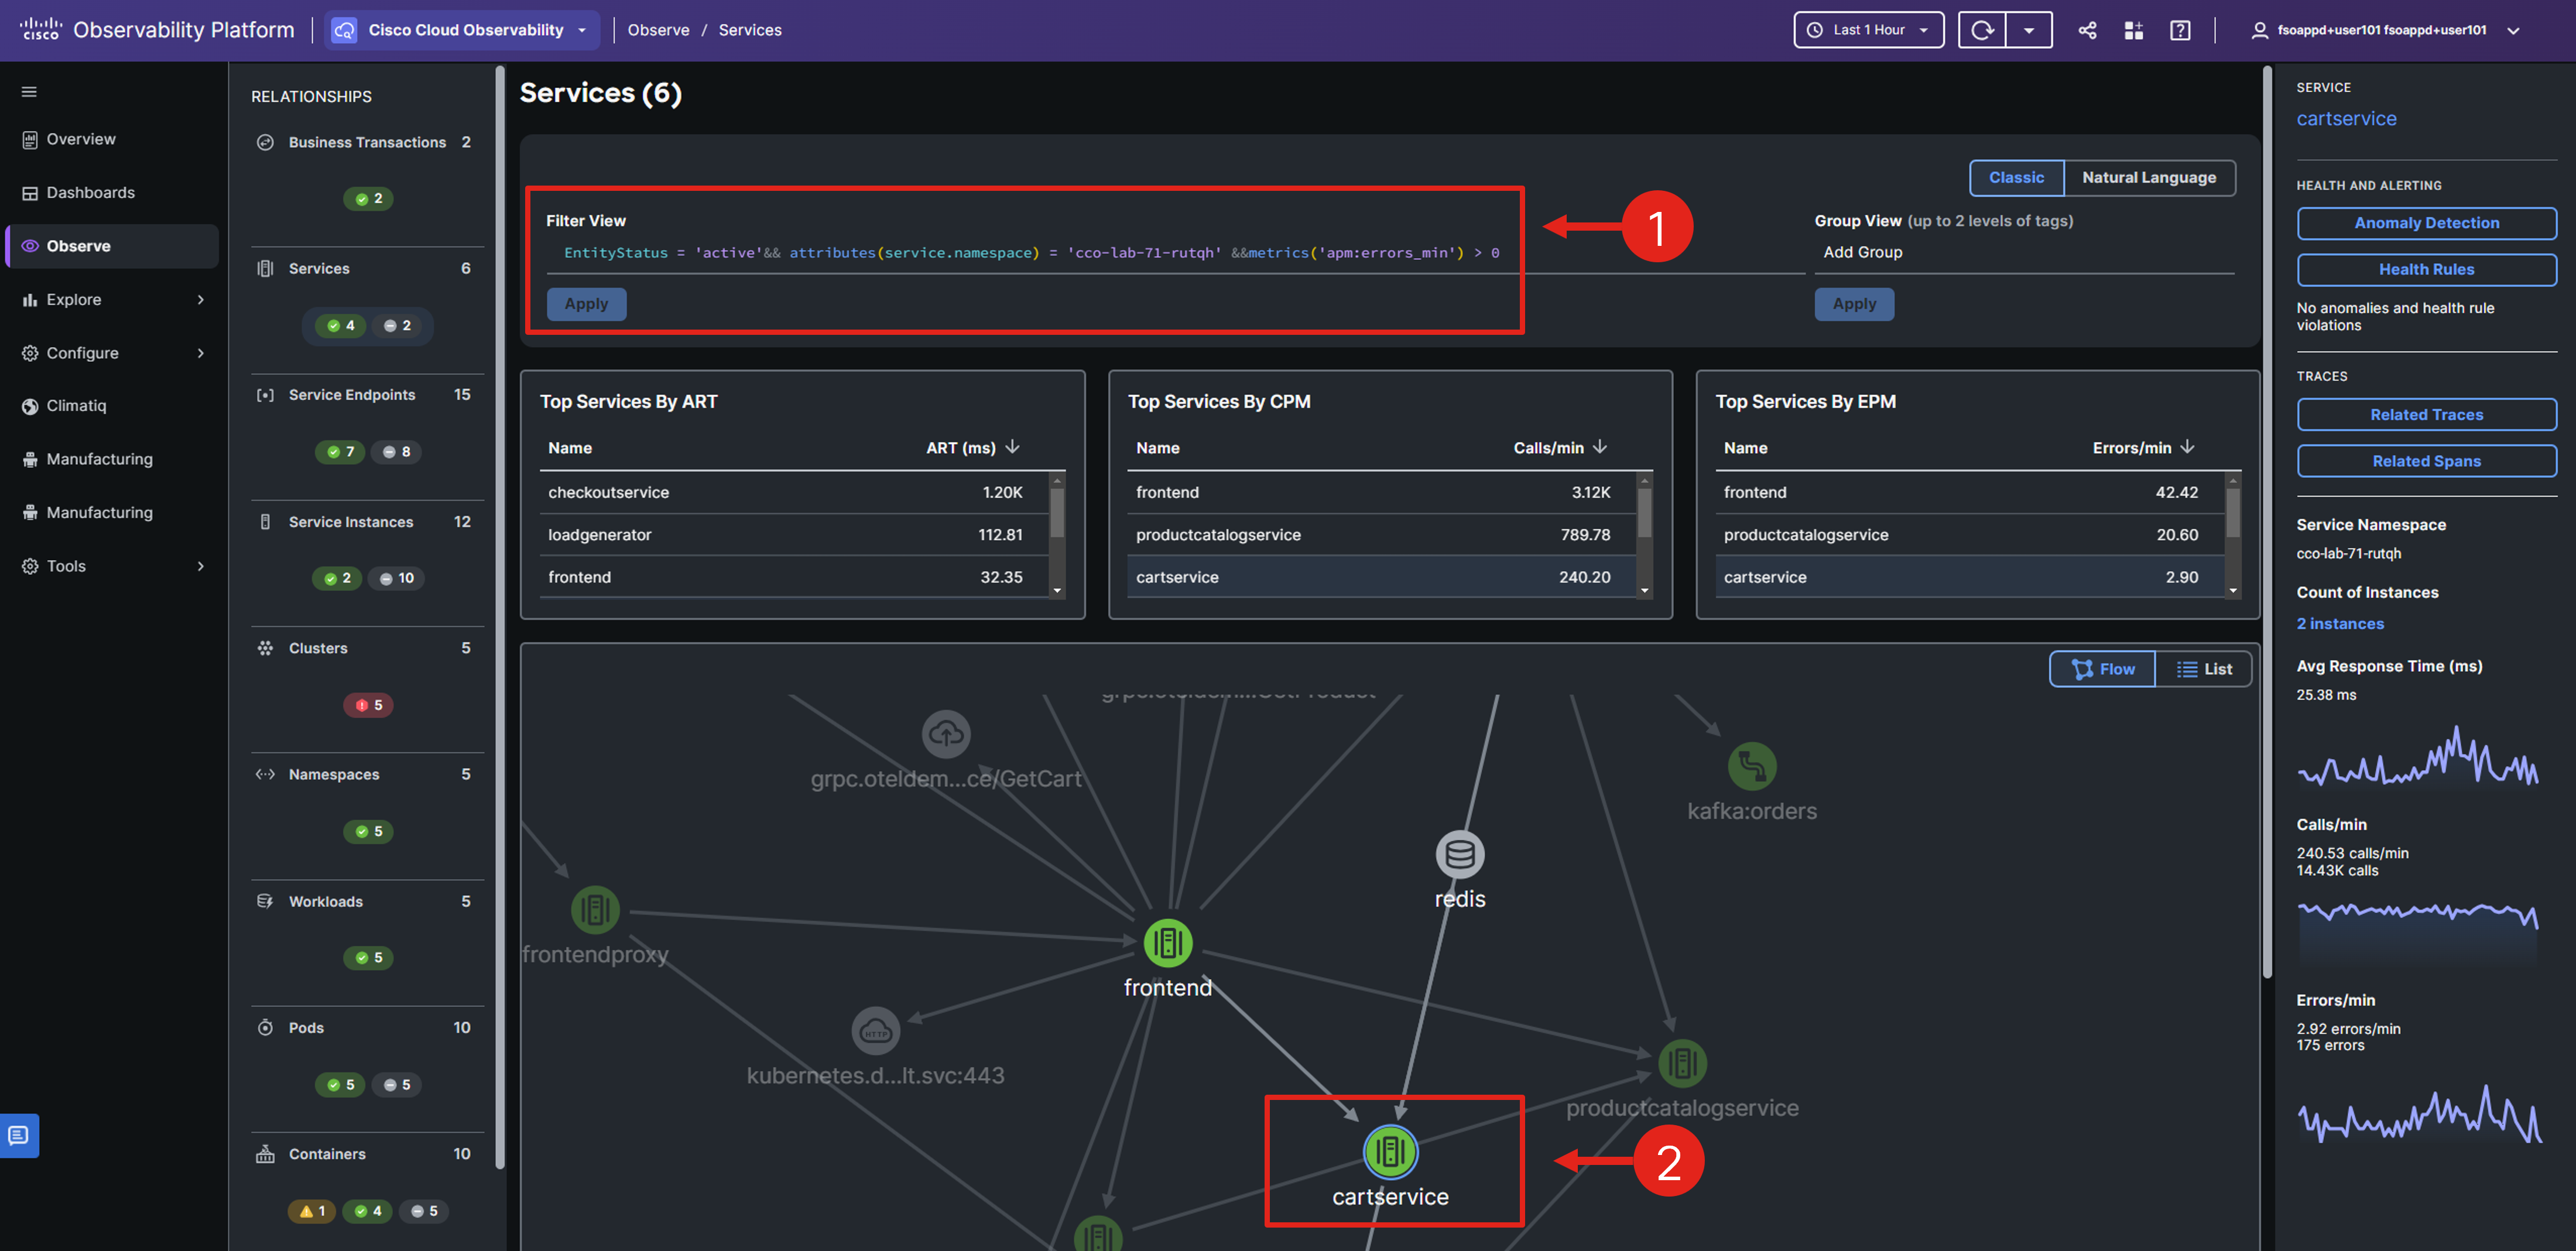Viewport: 2576px width, 1251px height.
Task: Open the Last 1 Hour time dropdown
Action: 1868,30
